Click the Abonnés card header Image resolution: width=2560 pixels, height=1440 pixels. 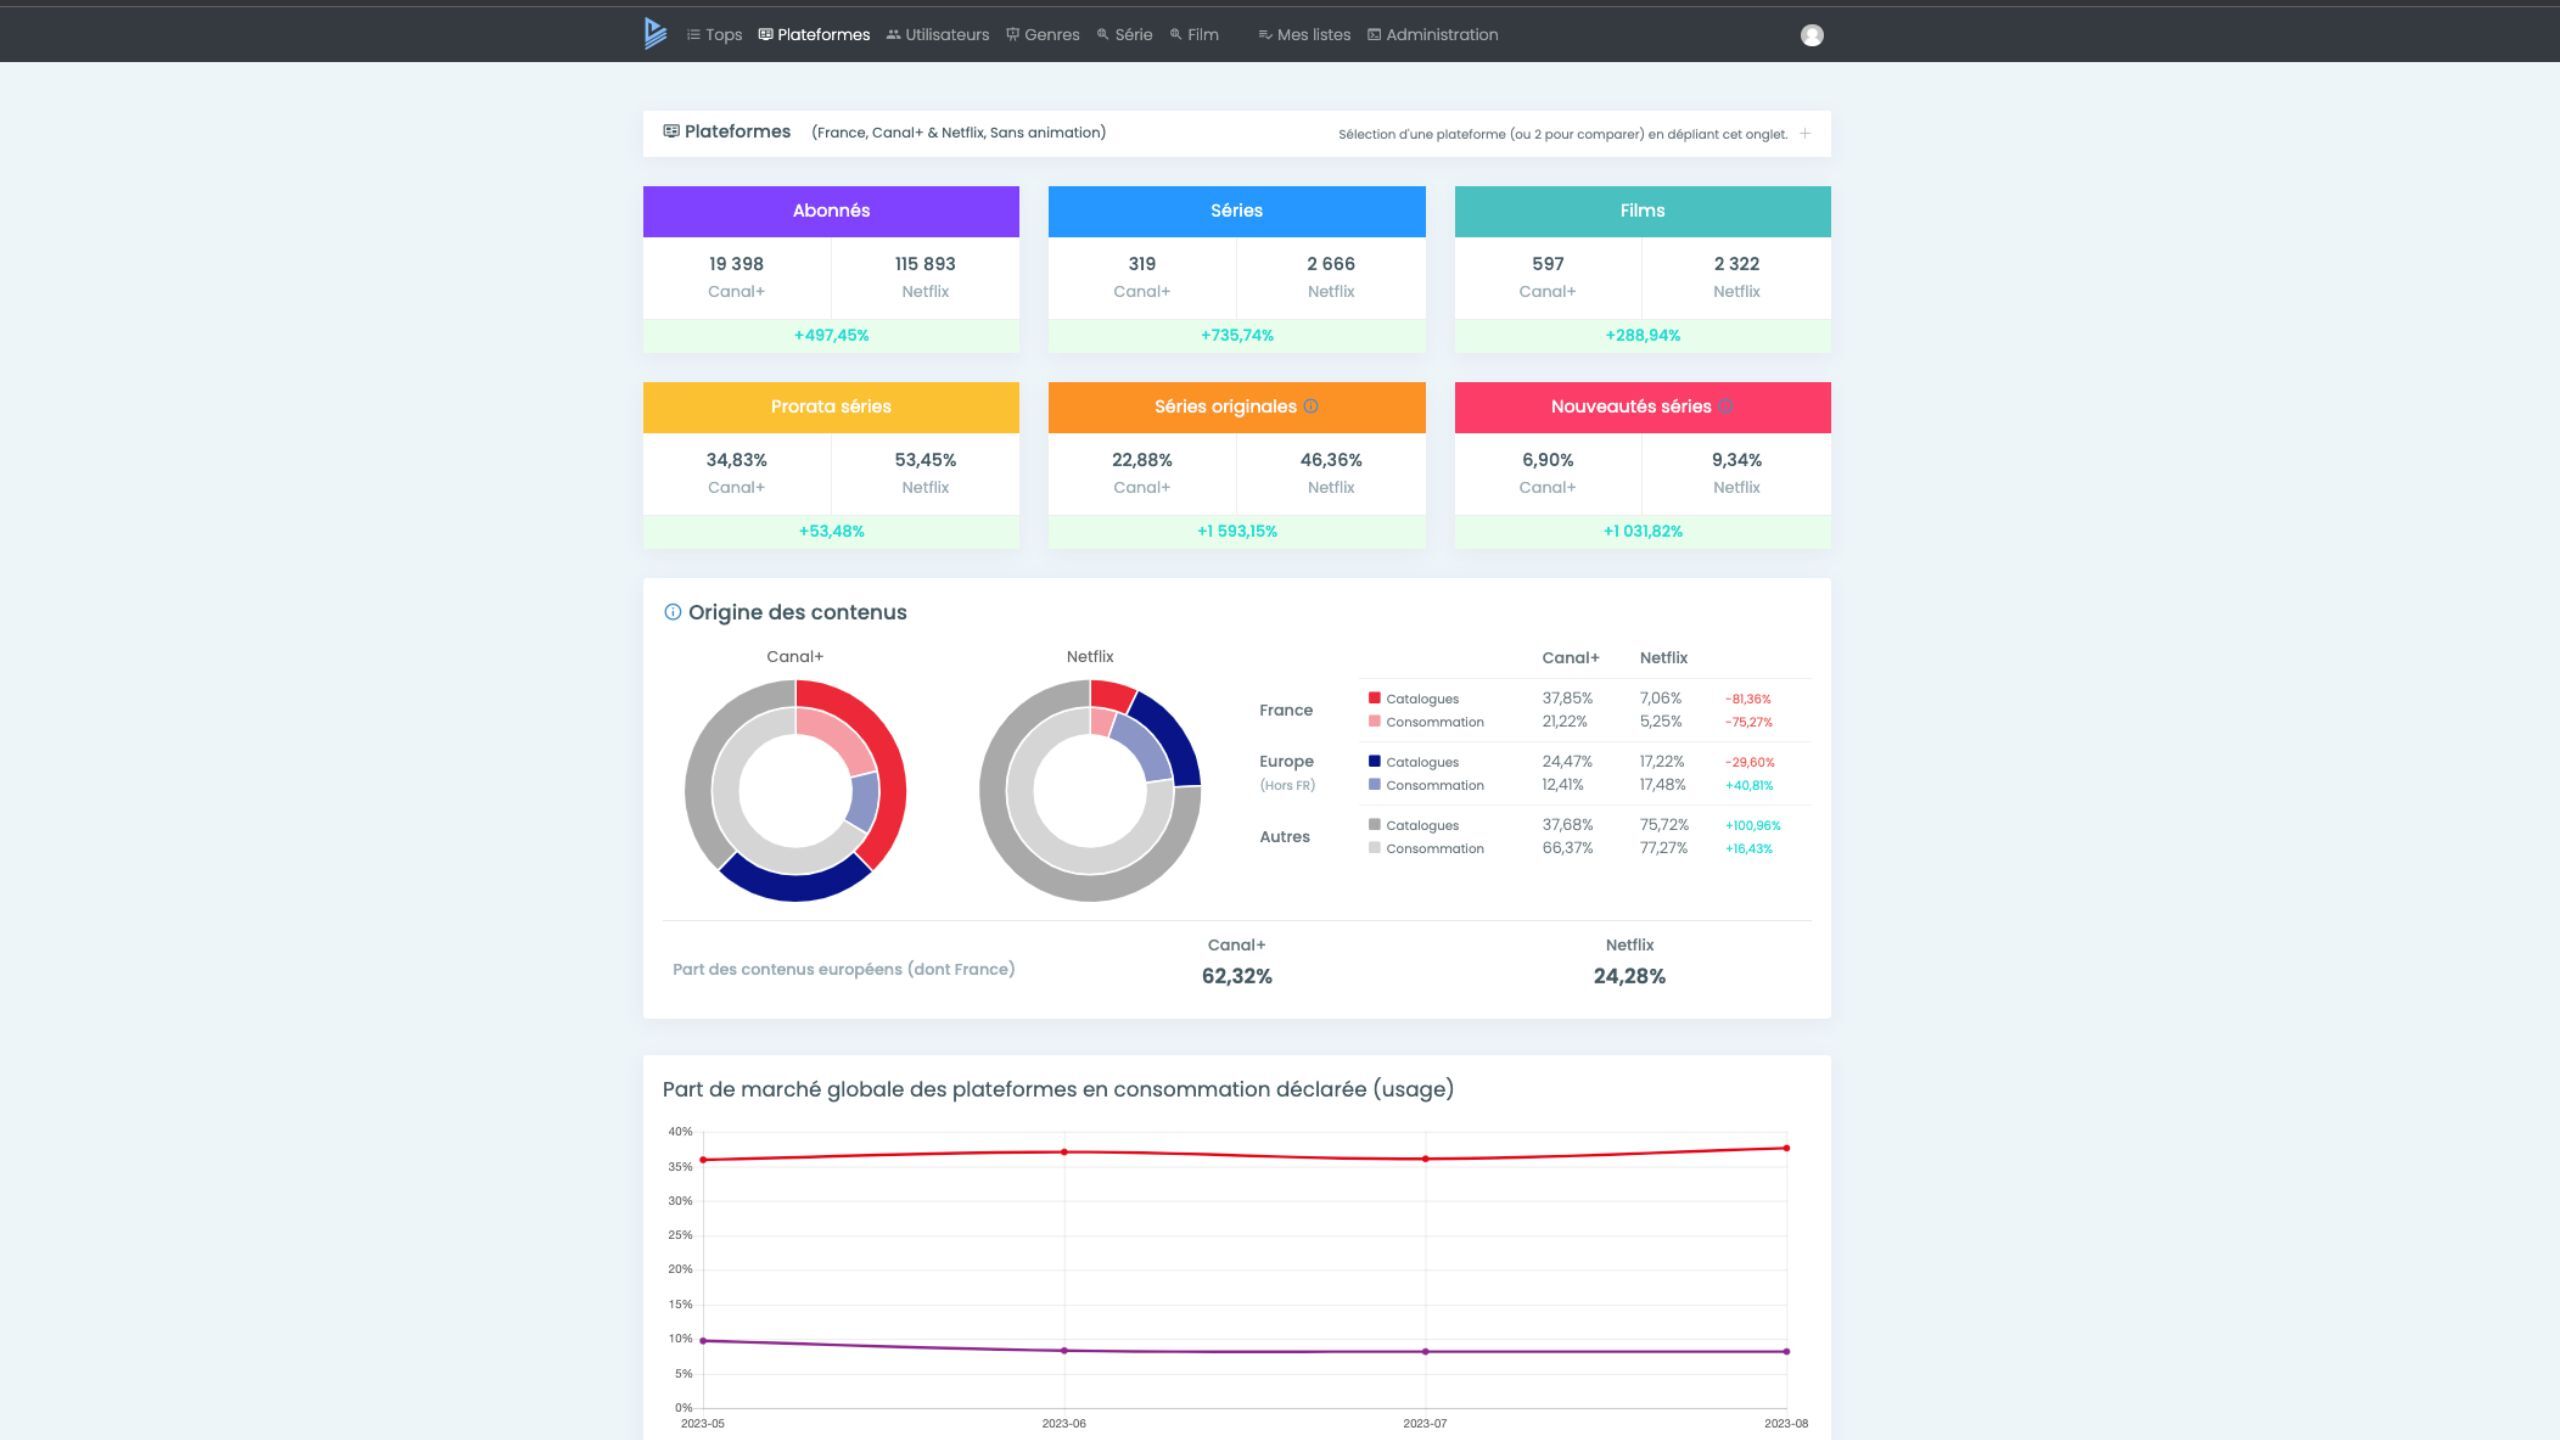coord(831,211)
